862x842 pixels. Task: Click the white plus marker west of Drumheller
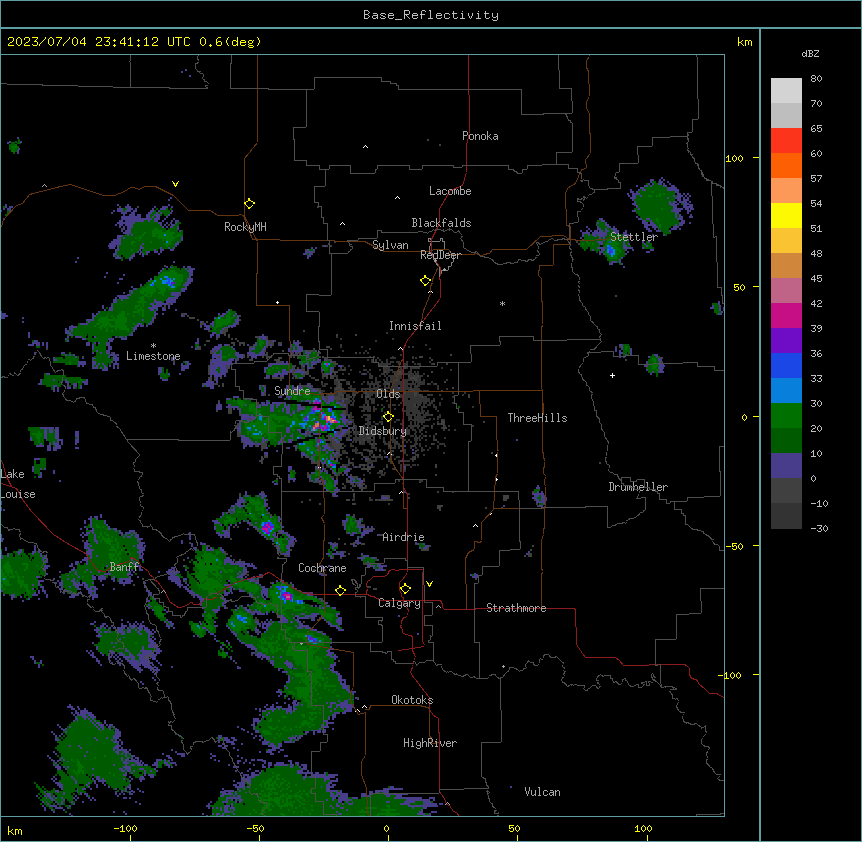point(612,375)
